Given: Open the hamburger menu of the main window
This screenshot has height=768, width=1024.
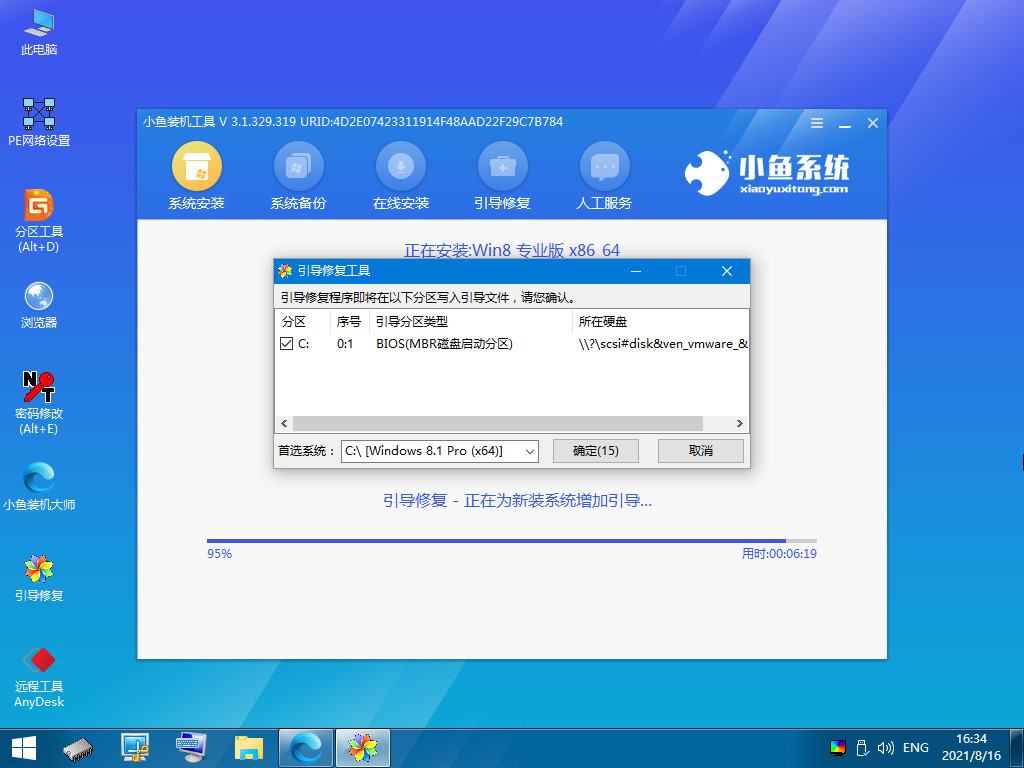Looking at the screenshot, I should coord(816,122).
